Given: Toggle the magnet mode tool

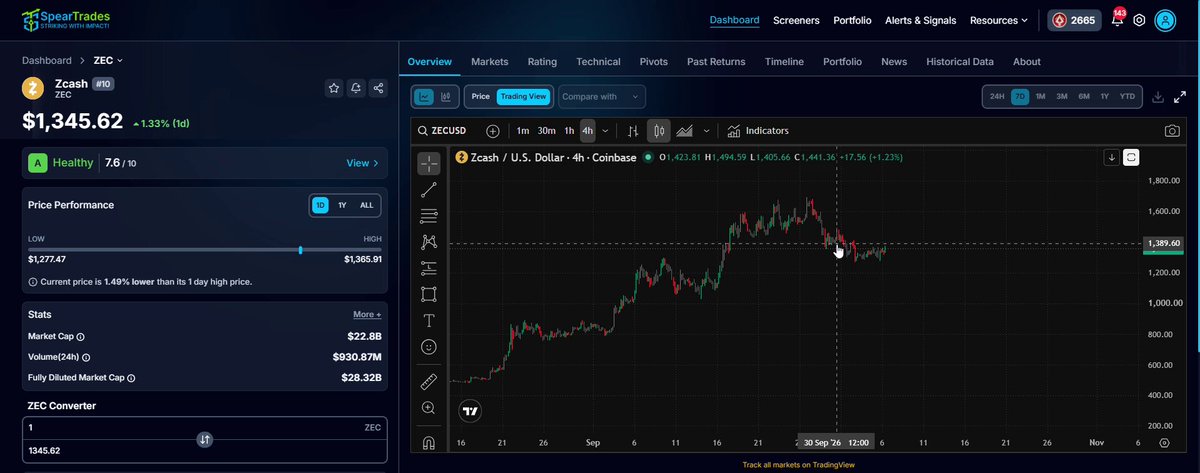Looking at the screenshot, I should [428, 442].
